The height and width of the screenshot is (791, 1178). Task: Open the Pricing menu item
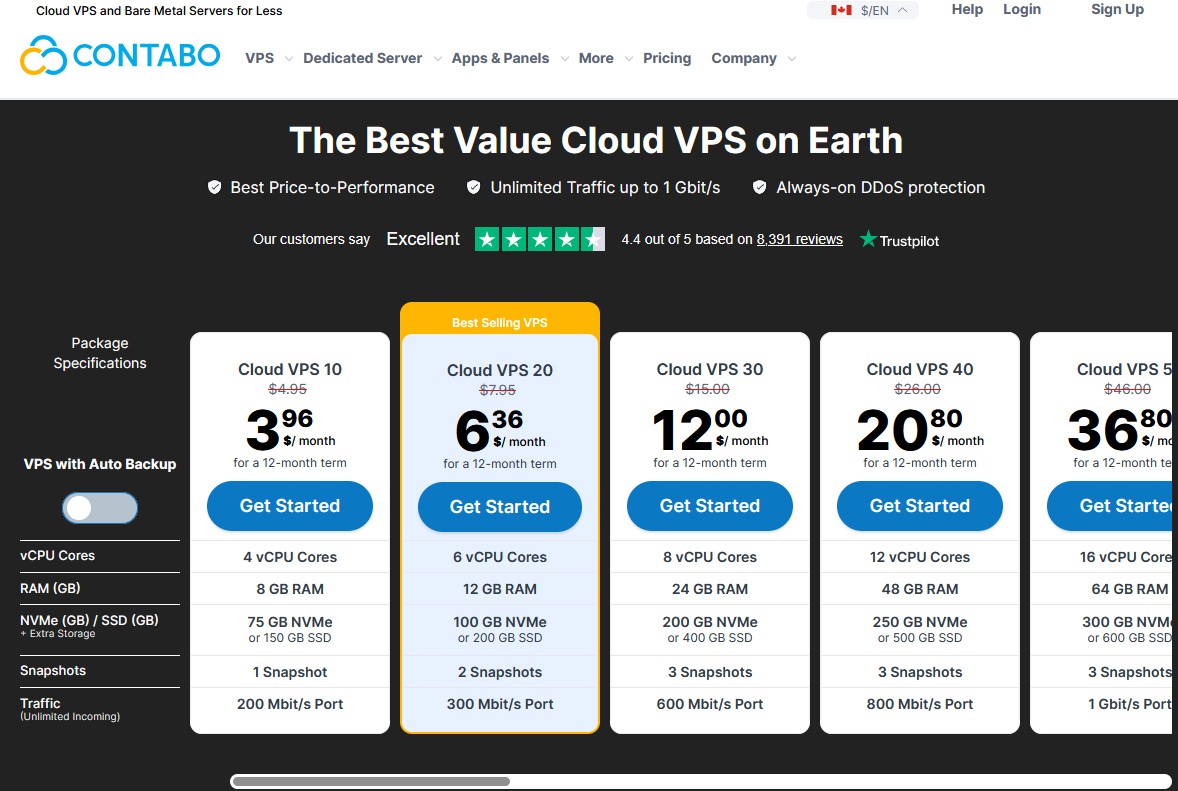[x=667, y=58]
